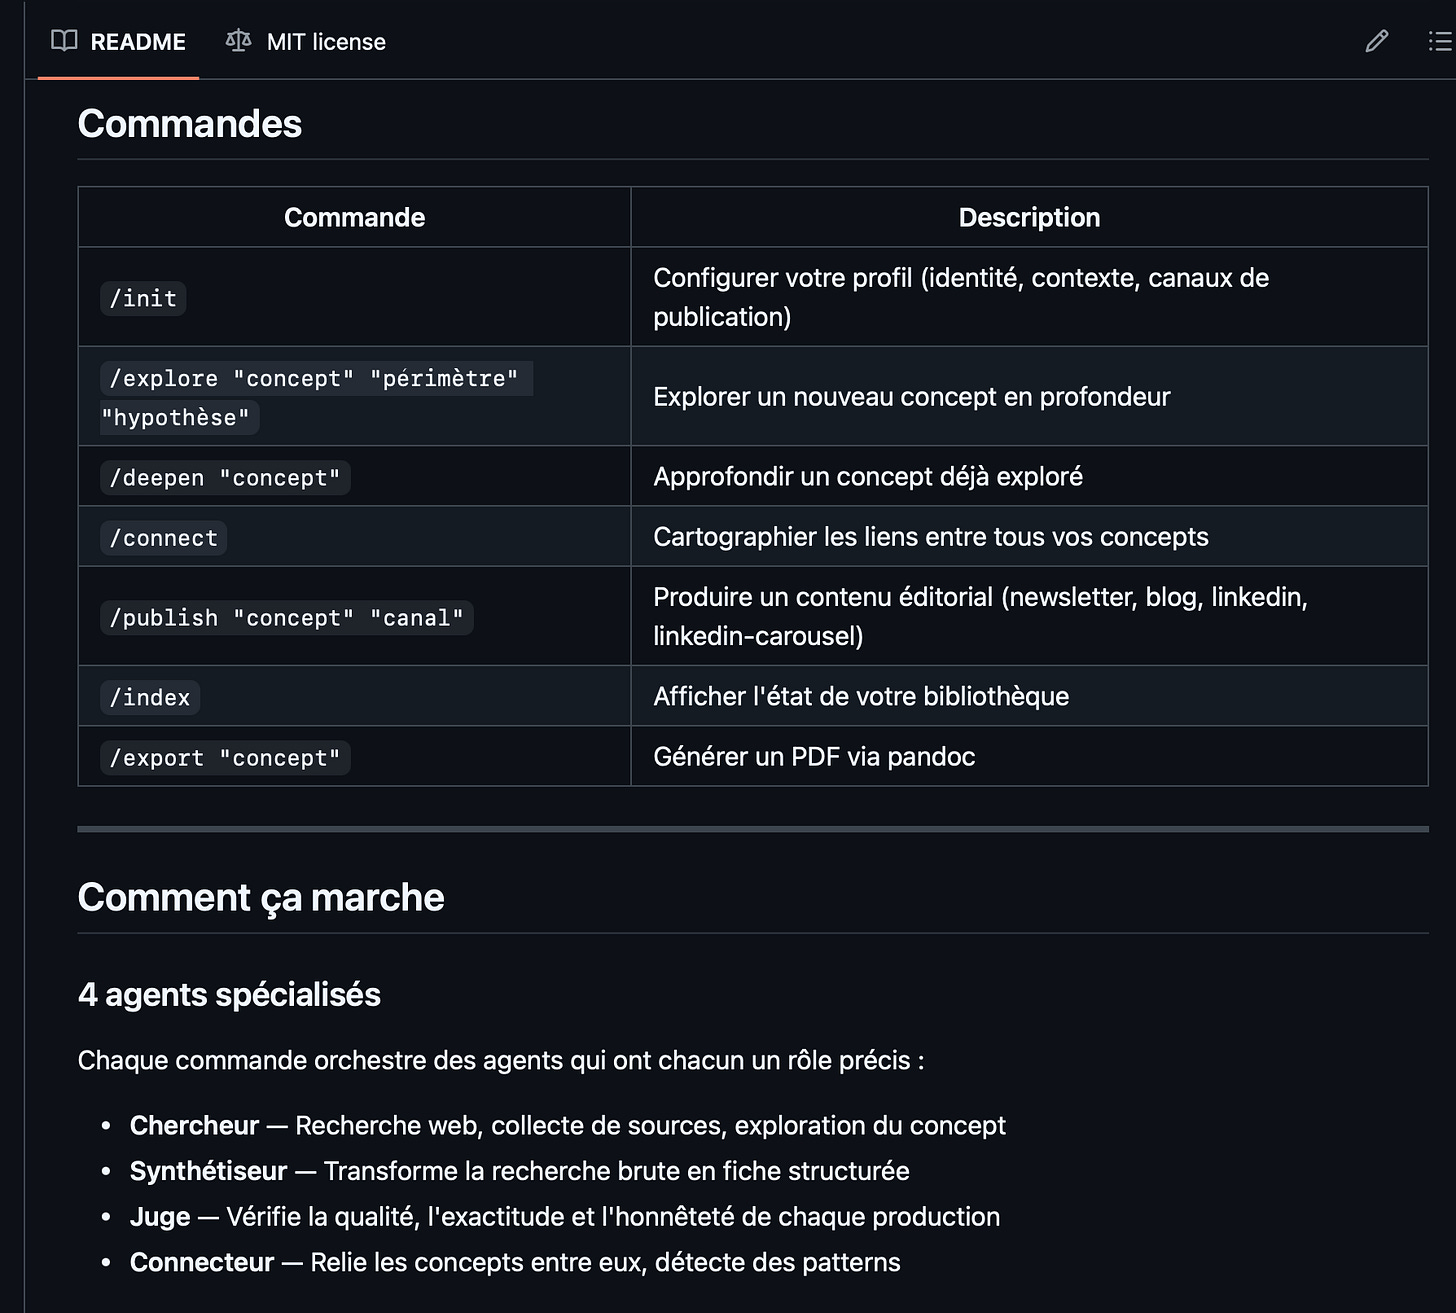Click the /publish "concept" "canal" code
This screenshot has height=1313, width=1456.
coord(287,618)
